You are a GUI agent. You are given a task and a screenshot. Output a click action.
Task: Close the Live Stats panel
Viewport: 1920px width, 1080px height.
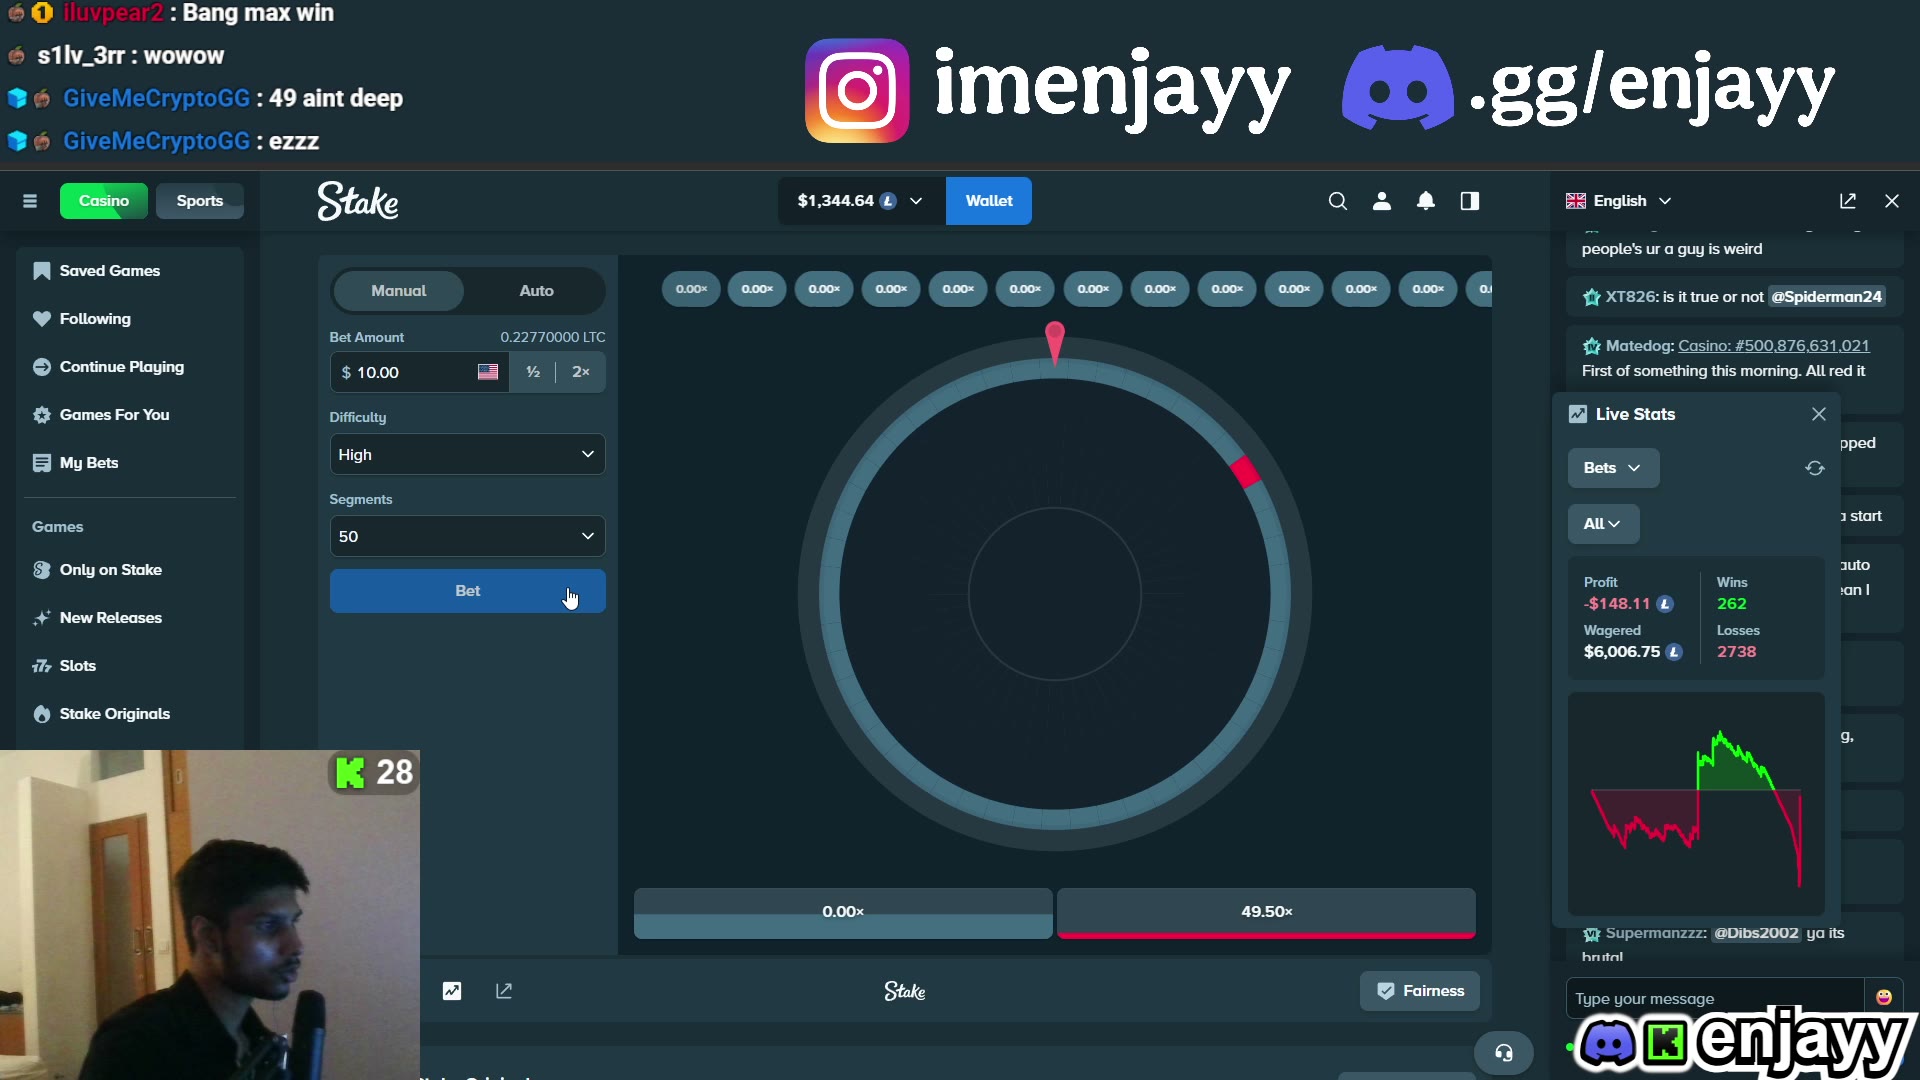click(x=1819, y=414)
